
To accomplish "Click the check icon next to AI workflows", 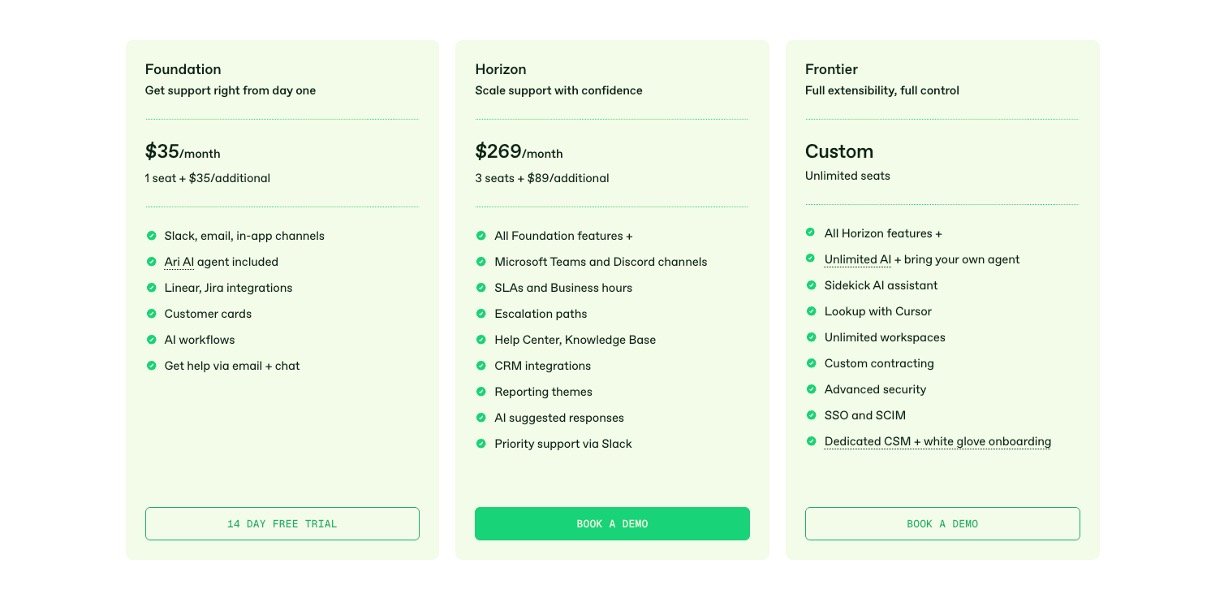I will pos(151,340).
